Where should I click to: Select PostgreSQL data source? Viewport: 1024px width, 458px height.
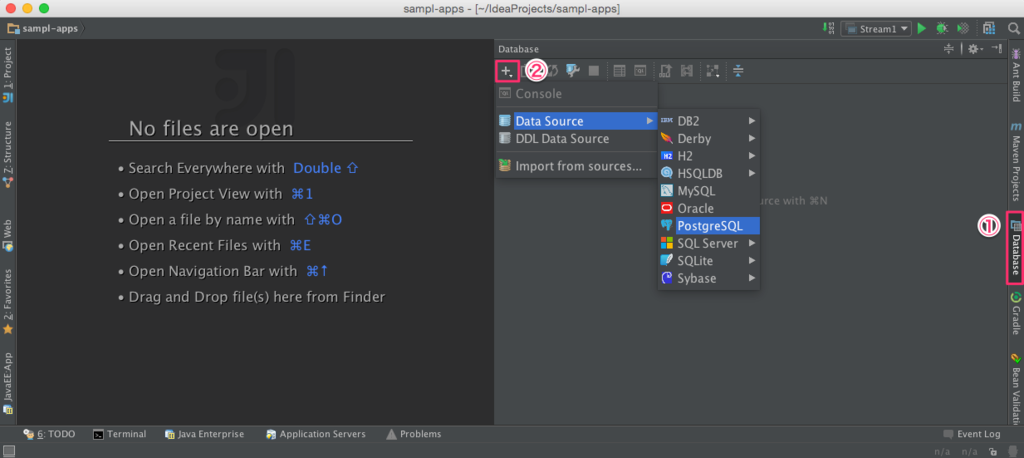coord(709,225)
